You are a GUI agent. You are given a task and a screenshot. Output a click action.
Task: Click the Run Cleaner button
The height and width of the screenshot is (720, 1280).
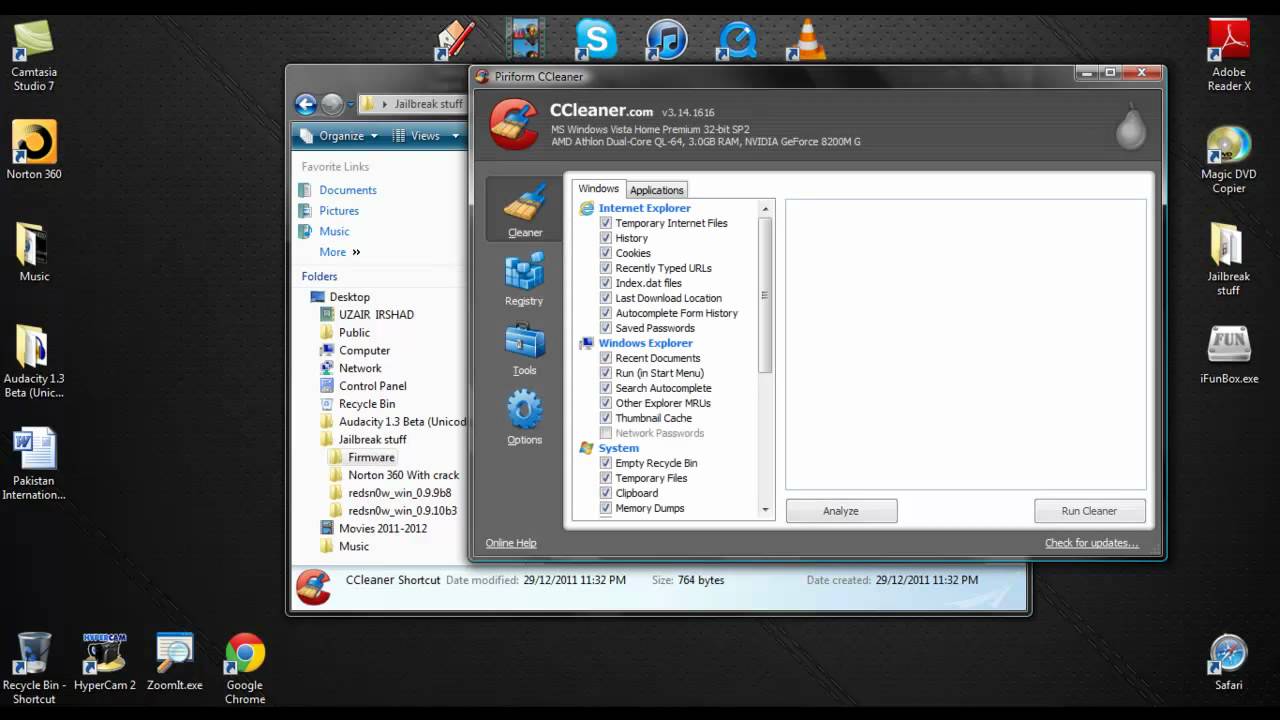coord(1089,511)
